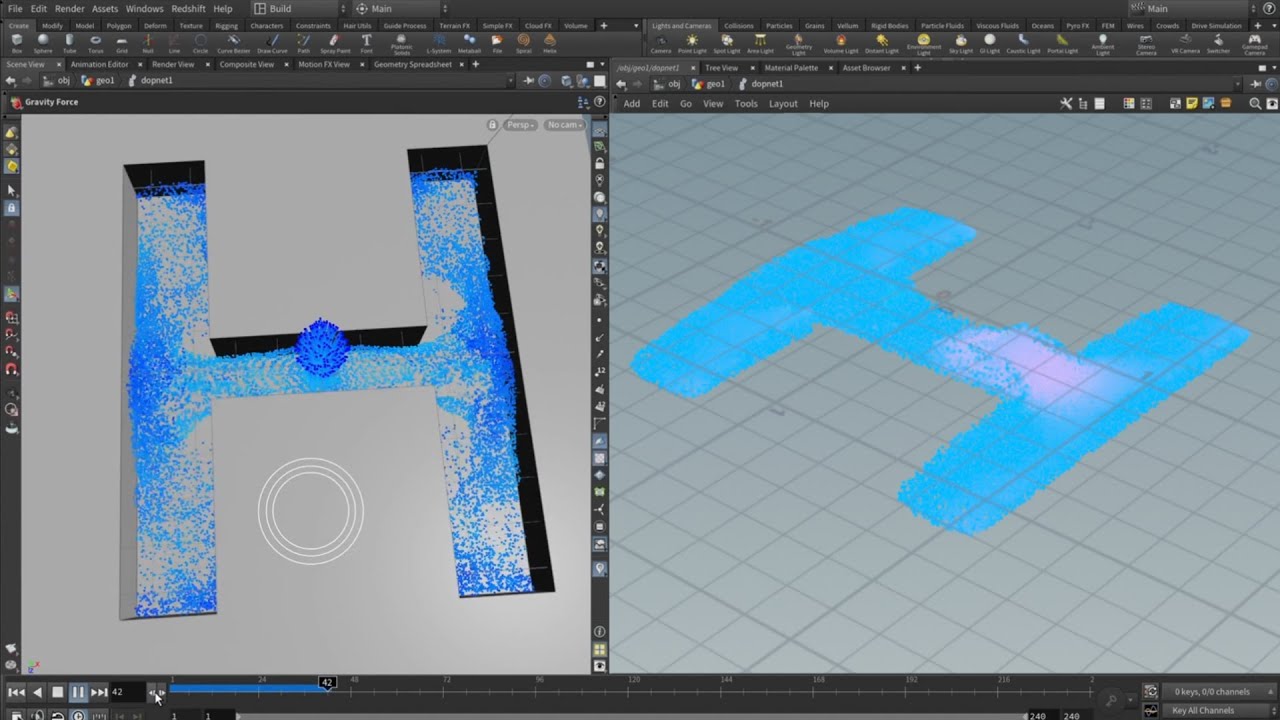Select the Draw Curve shelf tool
This screenshot has height=720, width=1280.
pyautogui.click(x=272, y=43)
